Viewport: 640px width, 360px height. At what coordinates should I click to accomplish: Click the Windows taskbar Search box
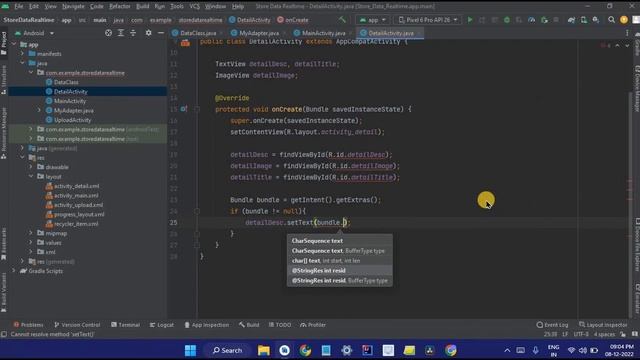click(227, 350)
